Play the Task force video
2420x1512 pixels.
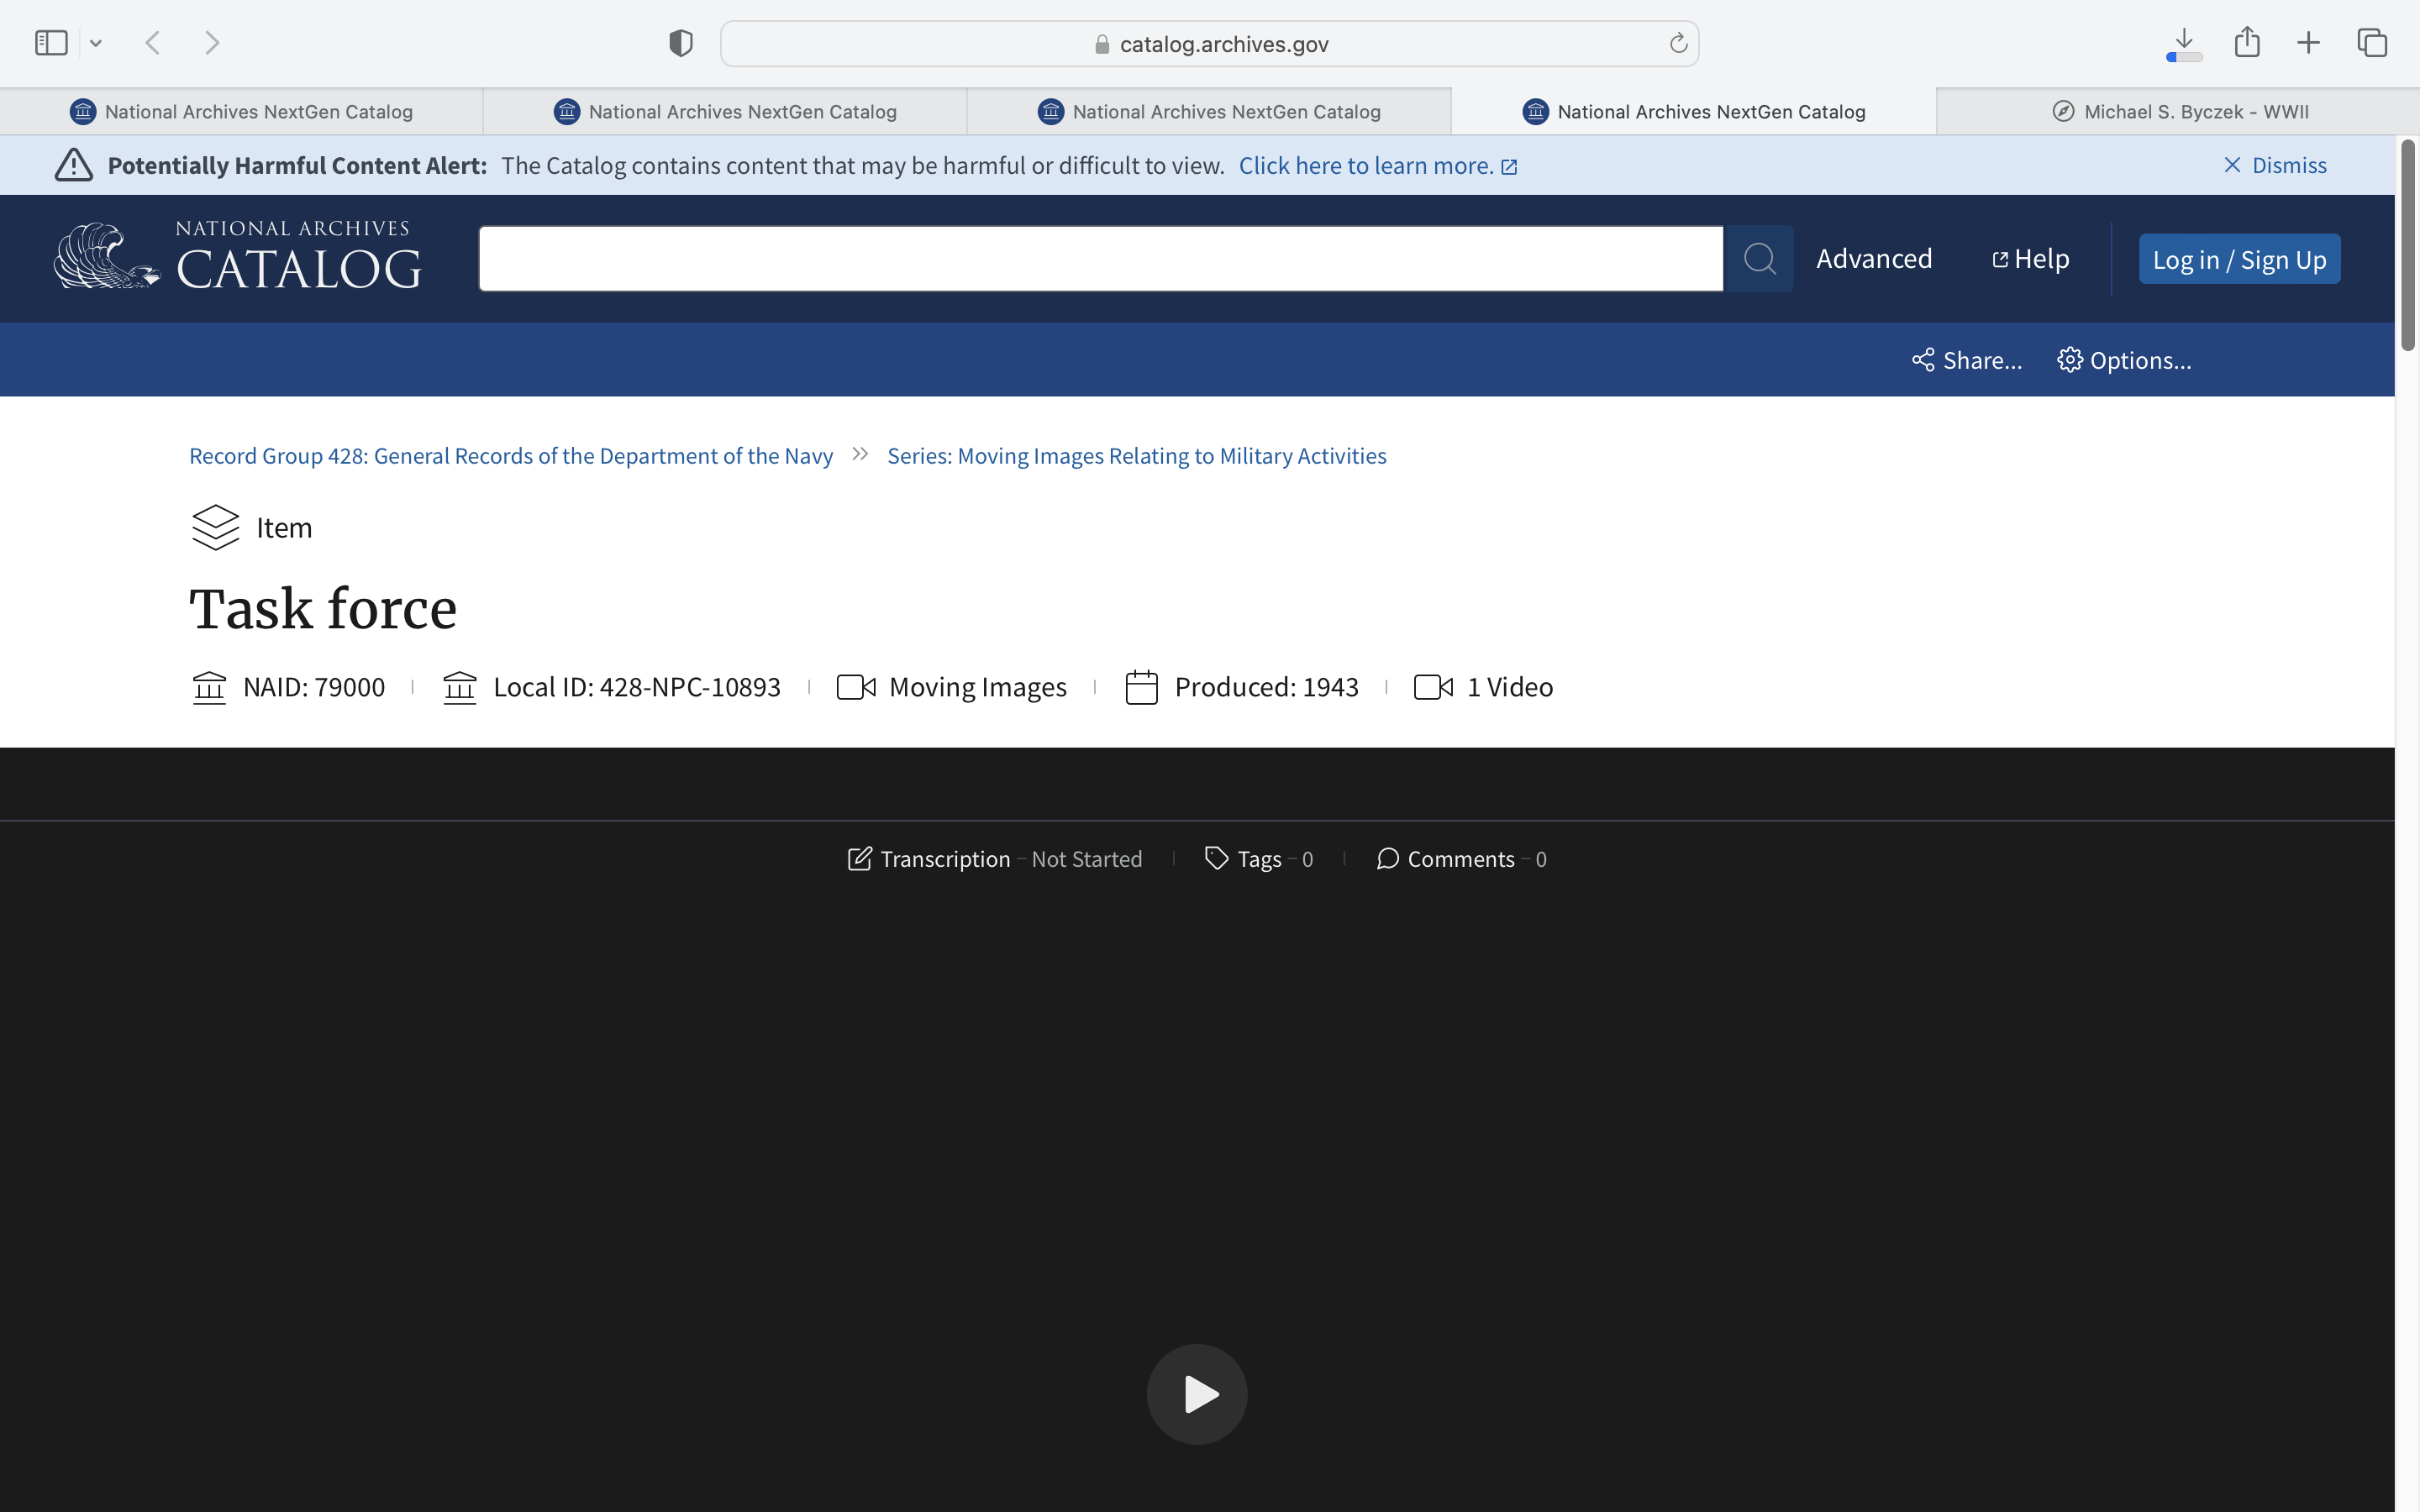point(1197,1393)
